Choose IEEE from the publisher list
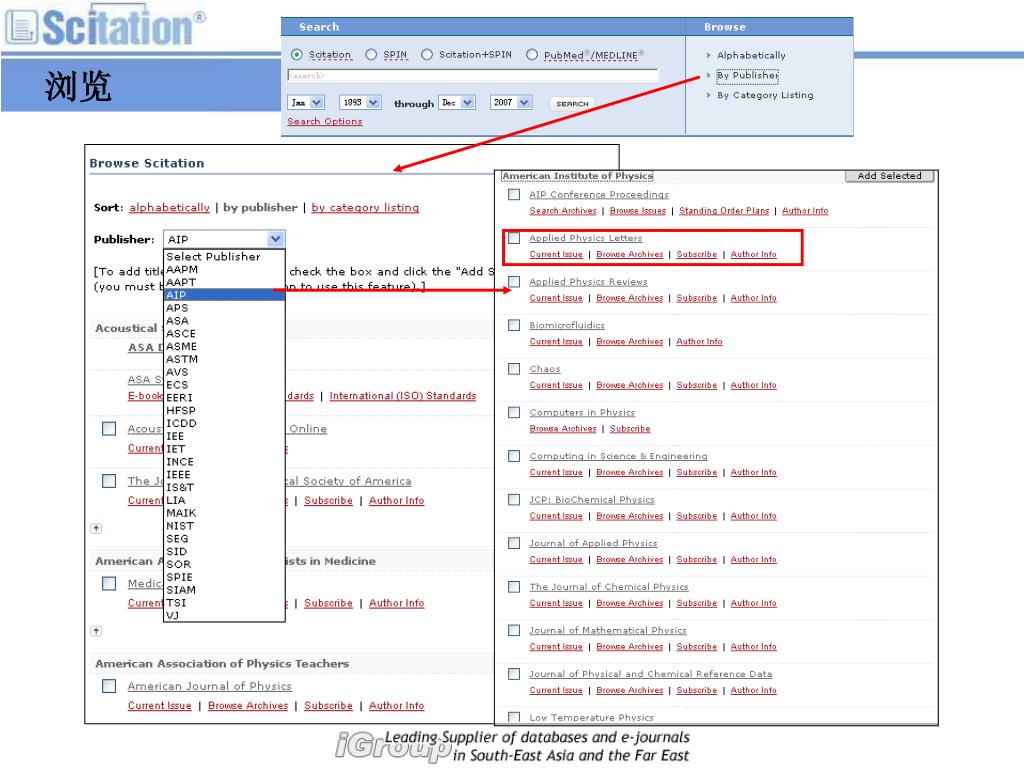The width and height of the screenshot is (1024, 768). pyautogui.click(x=225, y=474)
